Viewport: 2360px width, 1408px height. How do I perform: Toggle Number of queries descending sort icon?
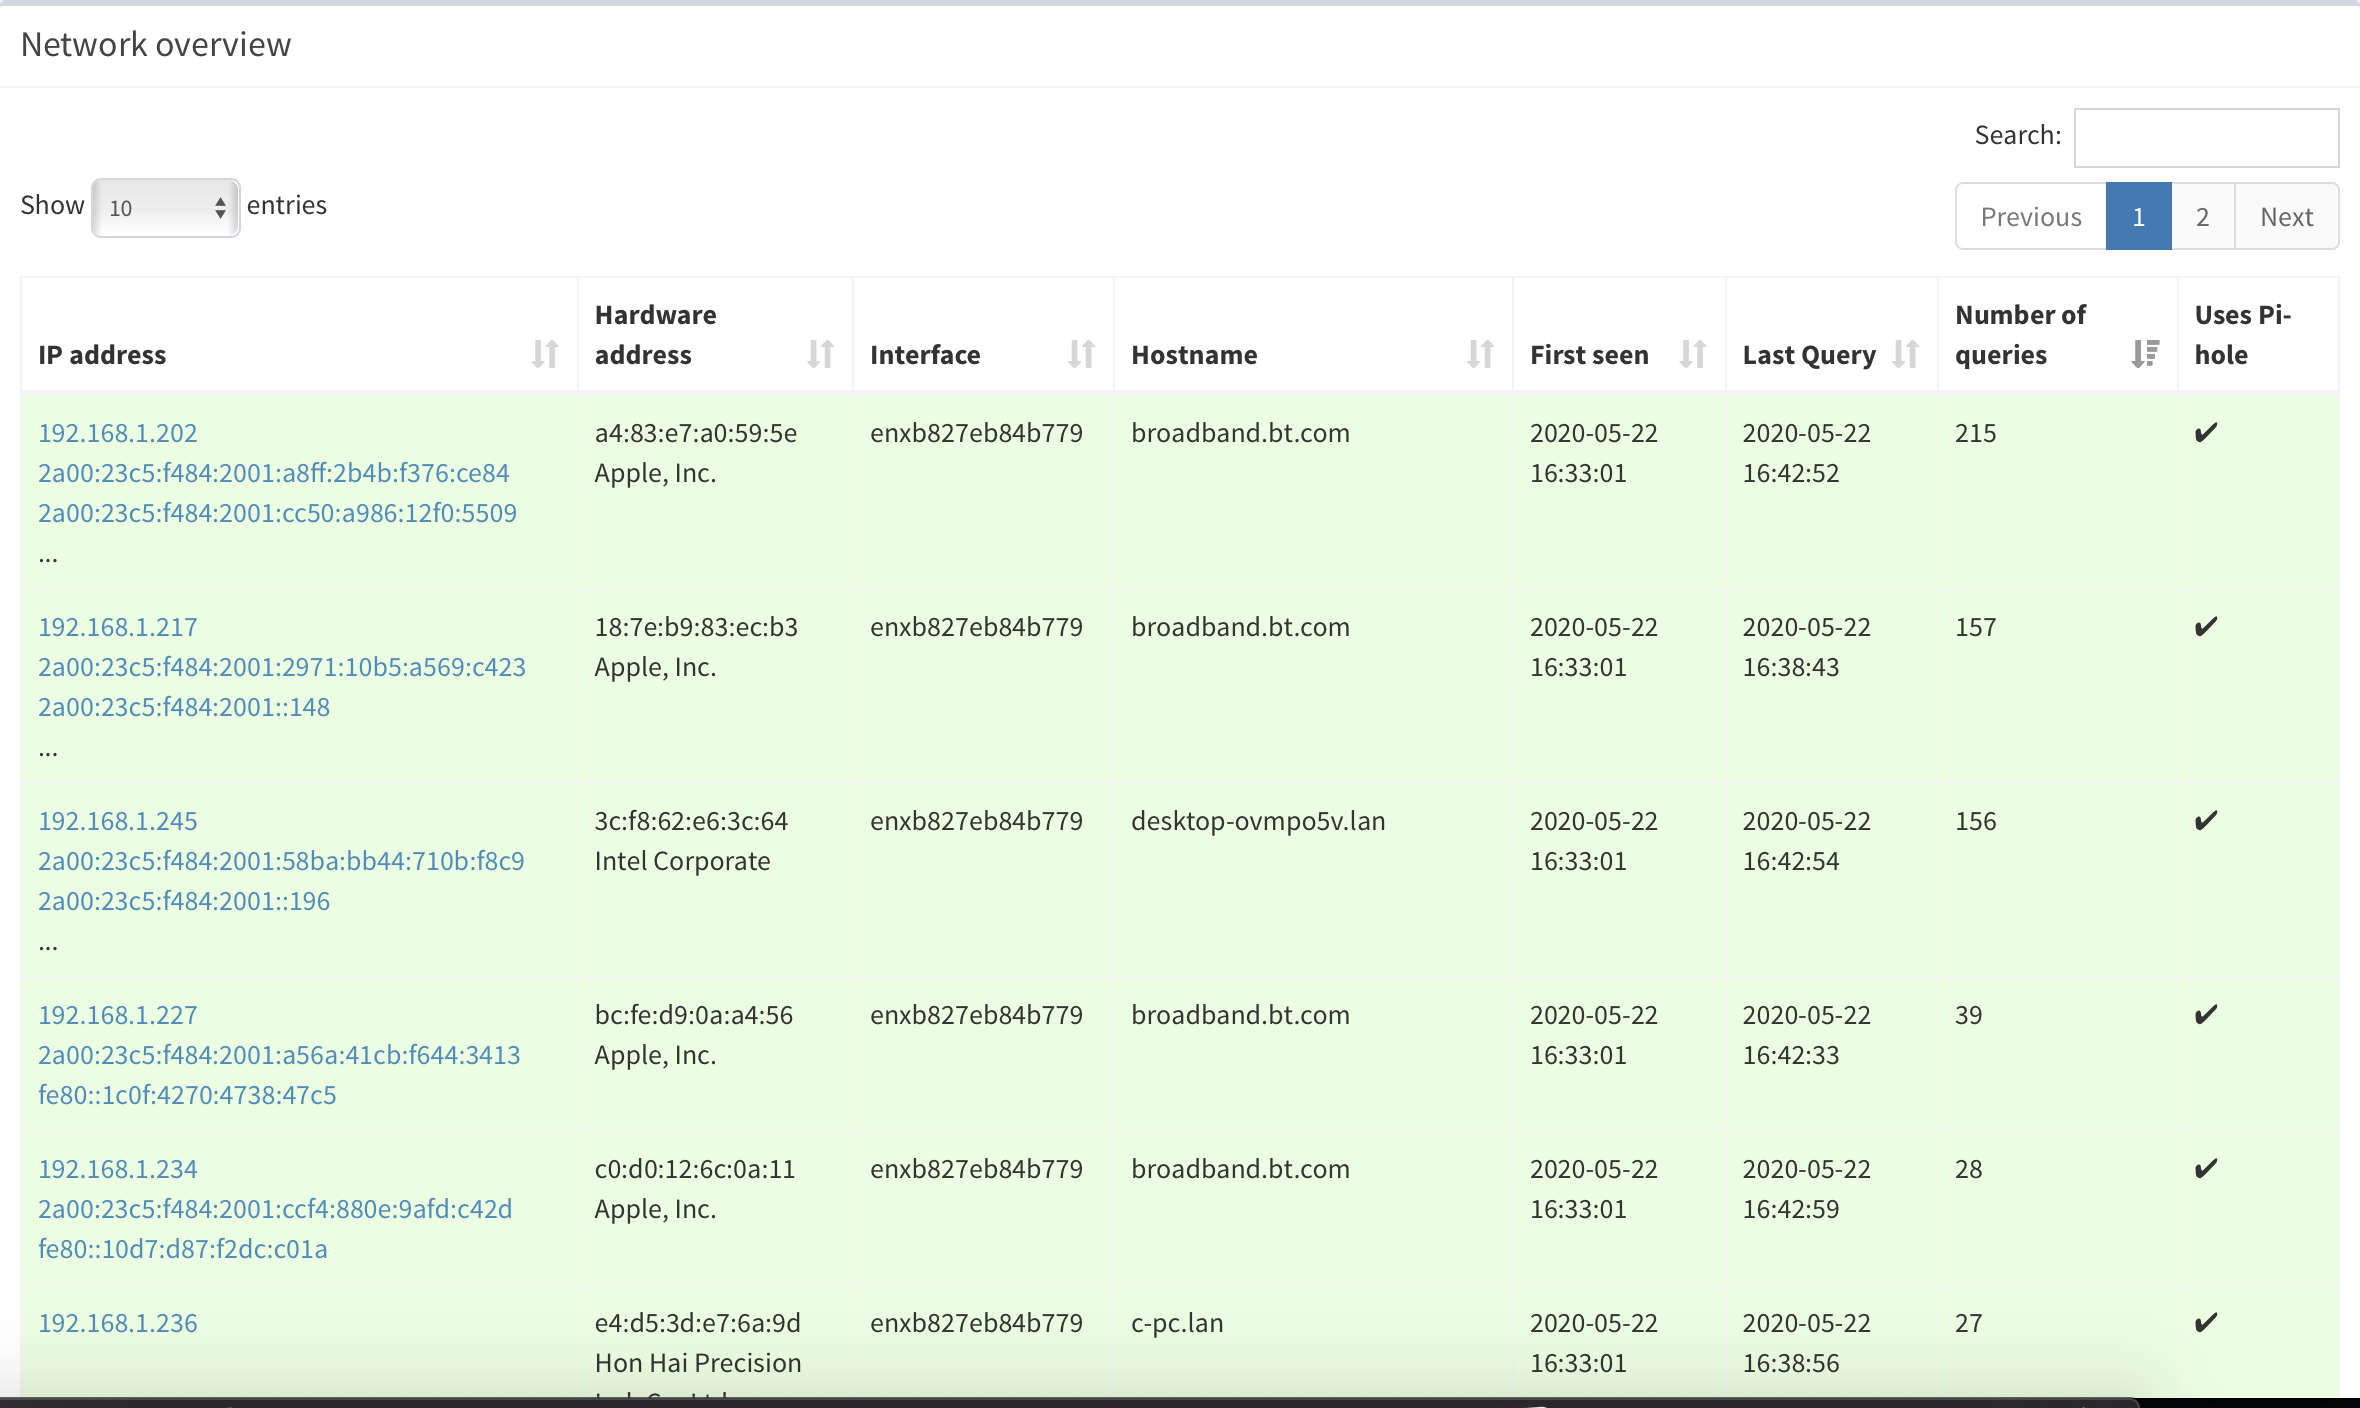click(x=2145, y=354)
